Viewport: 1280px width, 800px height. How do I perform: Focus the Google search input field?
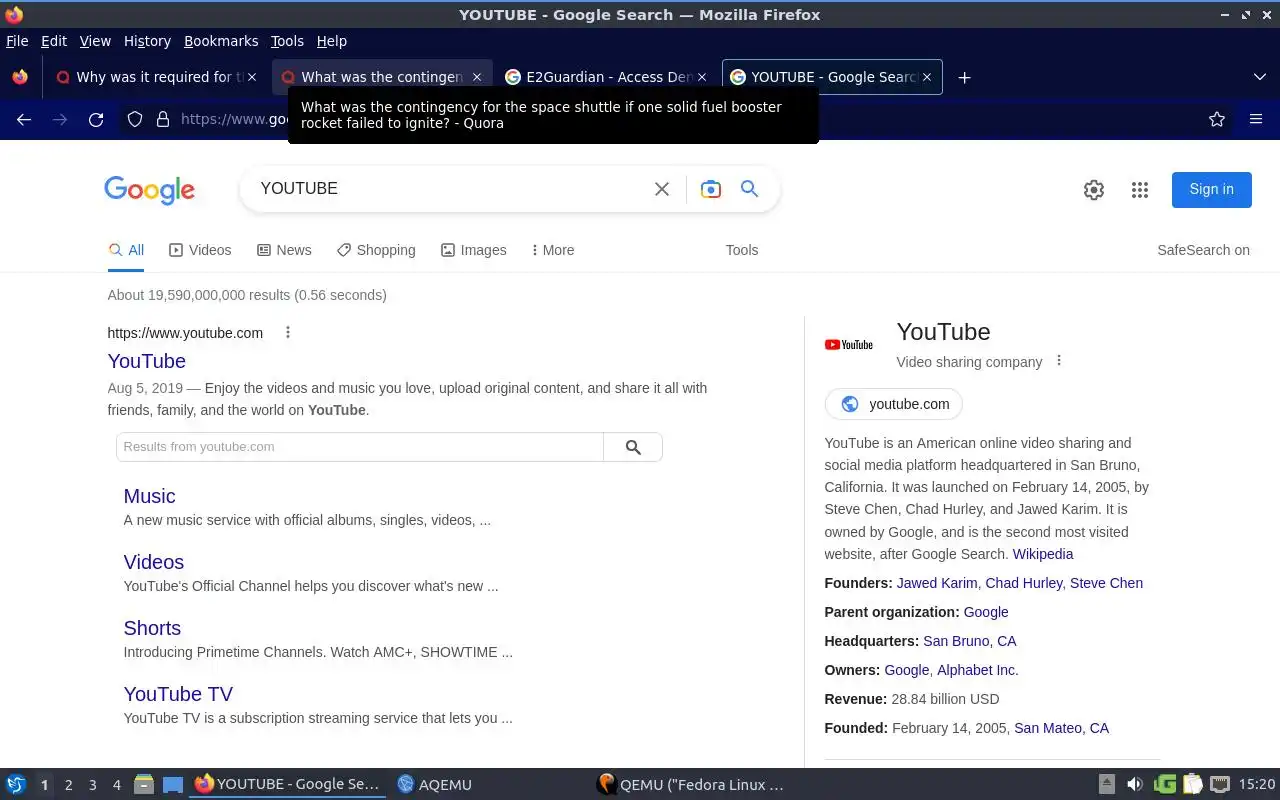[450, 188]
